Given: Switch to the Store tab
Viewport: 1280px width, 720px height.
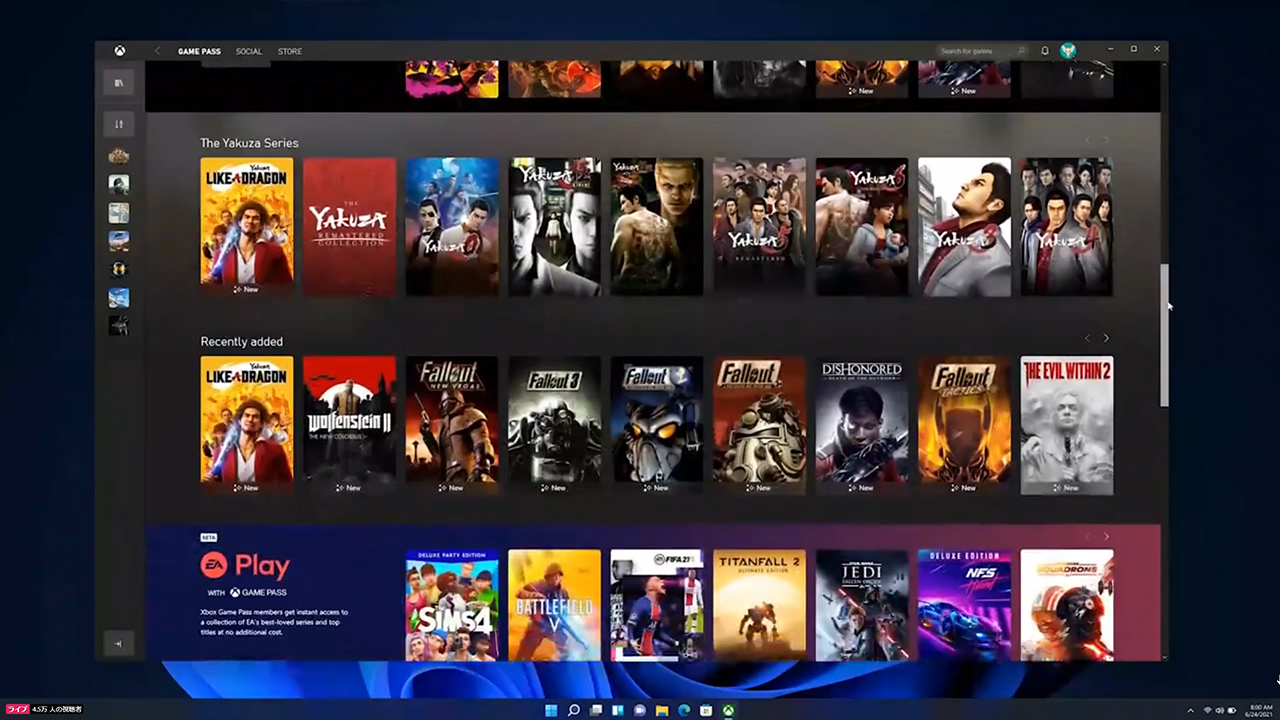Looking at the screenshot, I should [290, 51].
